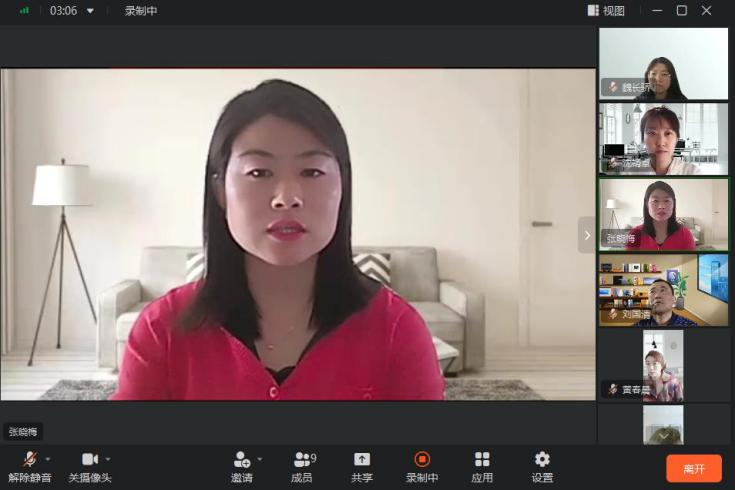Open the Apps (应用) panel
The width and height of the screenshot is (735, 490).
point(482,466)
